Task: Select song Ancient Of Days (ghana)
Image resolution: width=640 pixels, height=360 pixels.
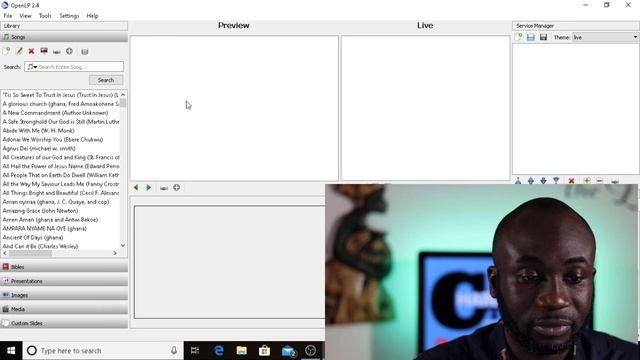Action: 33,238
